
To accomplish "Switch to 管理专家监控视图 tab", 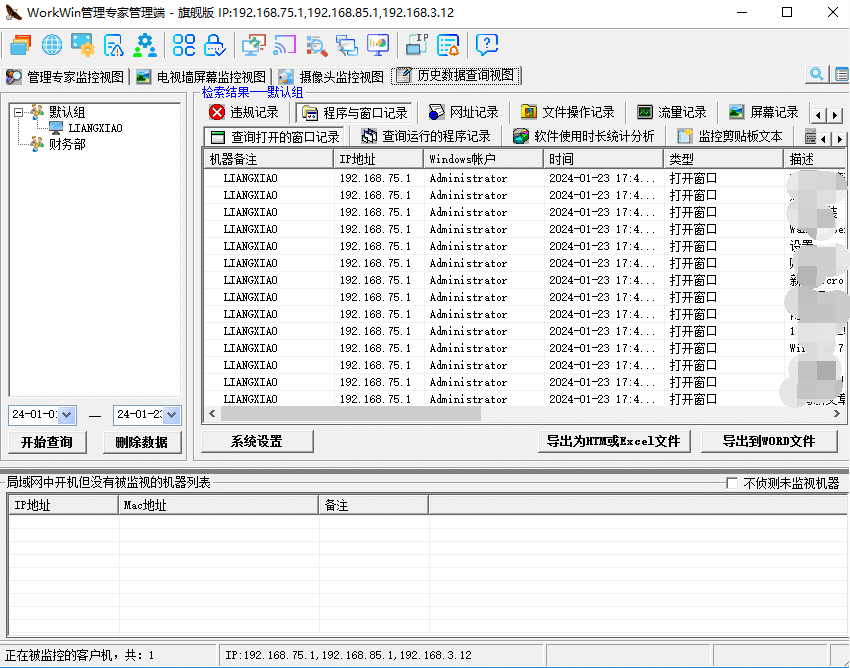I will tap(66, 77).
